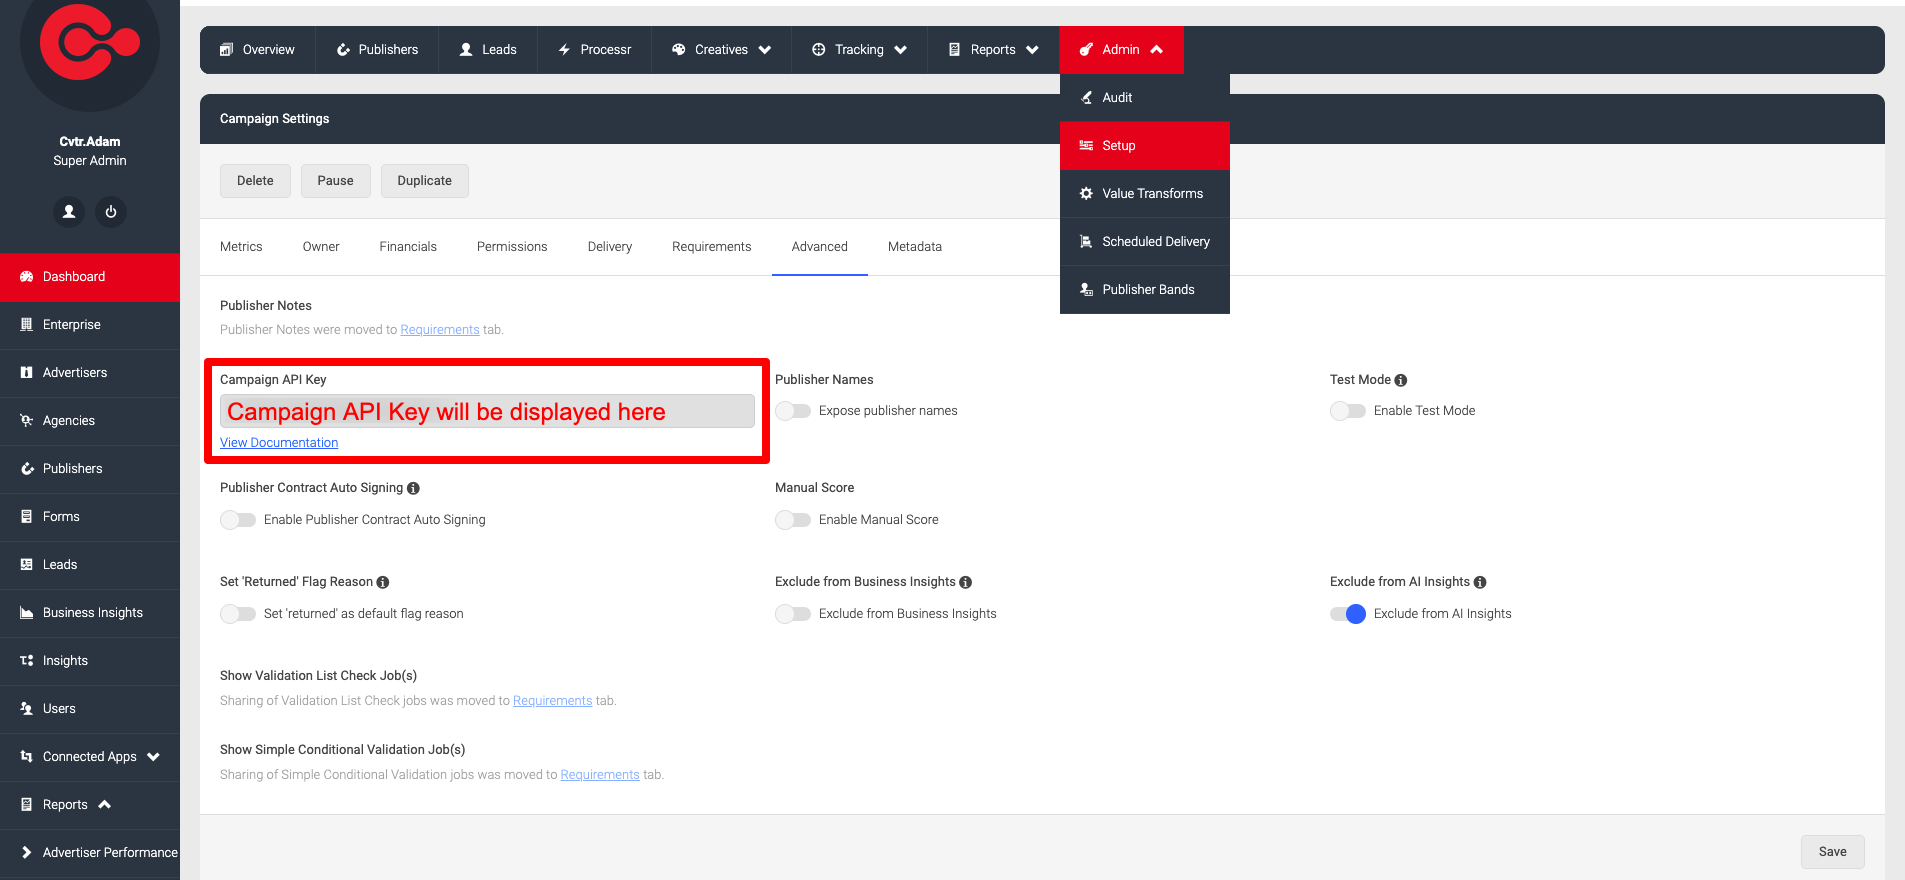Select Audit in the Admin menu
Screen dimensions: 1905x880
coord(1145,98)
